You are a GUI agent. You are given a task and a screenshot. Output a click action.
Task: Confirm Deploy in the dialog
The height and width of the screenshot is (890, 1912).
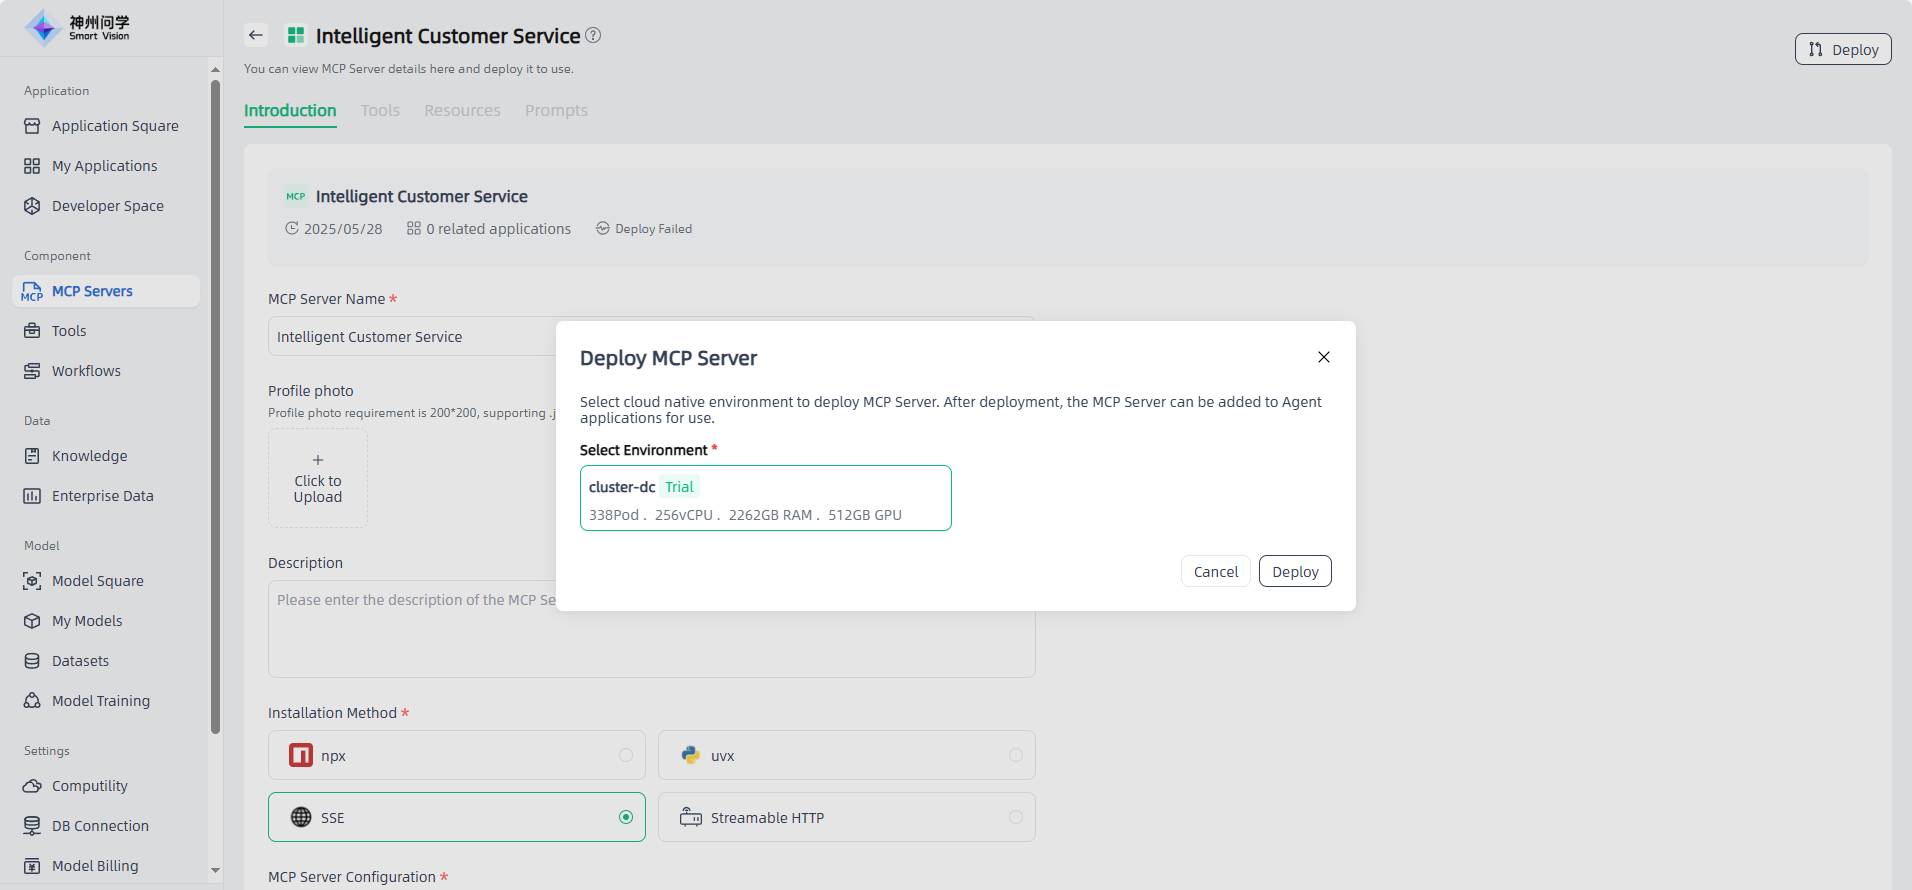click(1295, 572)
